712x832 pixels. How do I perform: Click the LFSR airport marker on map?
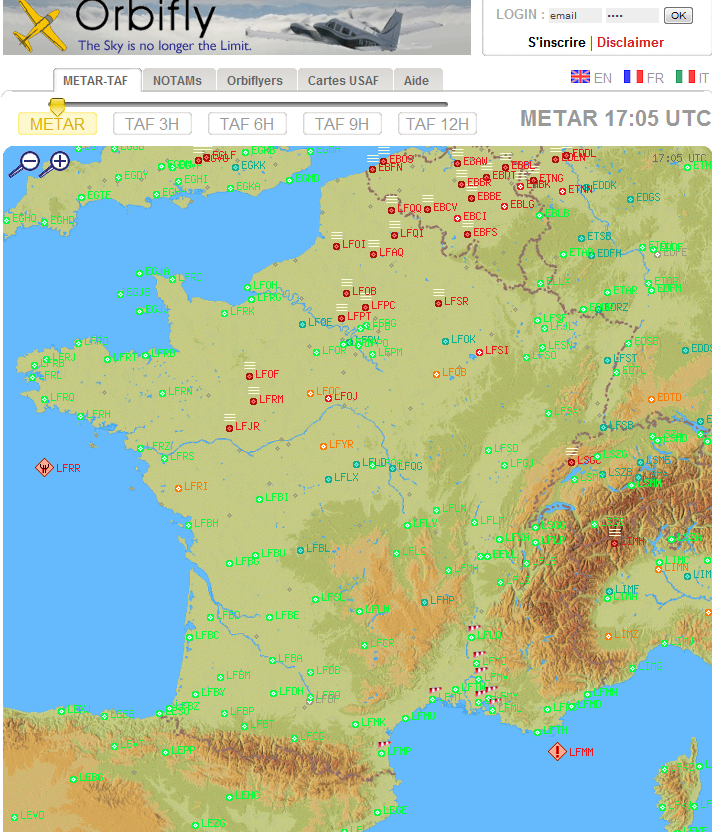pyautogui.click(x=438, y=302)
